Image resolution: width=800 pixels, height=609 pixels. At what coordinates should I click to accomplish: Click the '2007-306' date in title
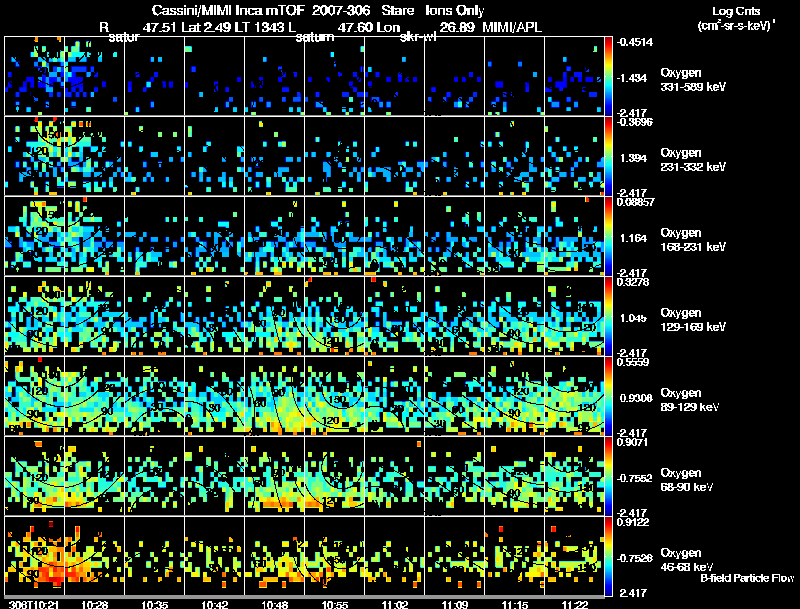pos(341,10)
